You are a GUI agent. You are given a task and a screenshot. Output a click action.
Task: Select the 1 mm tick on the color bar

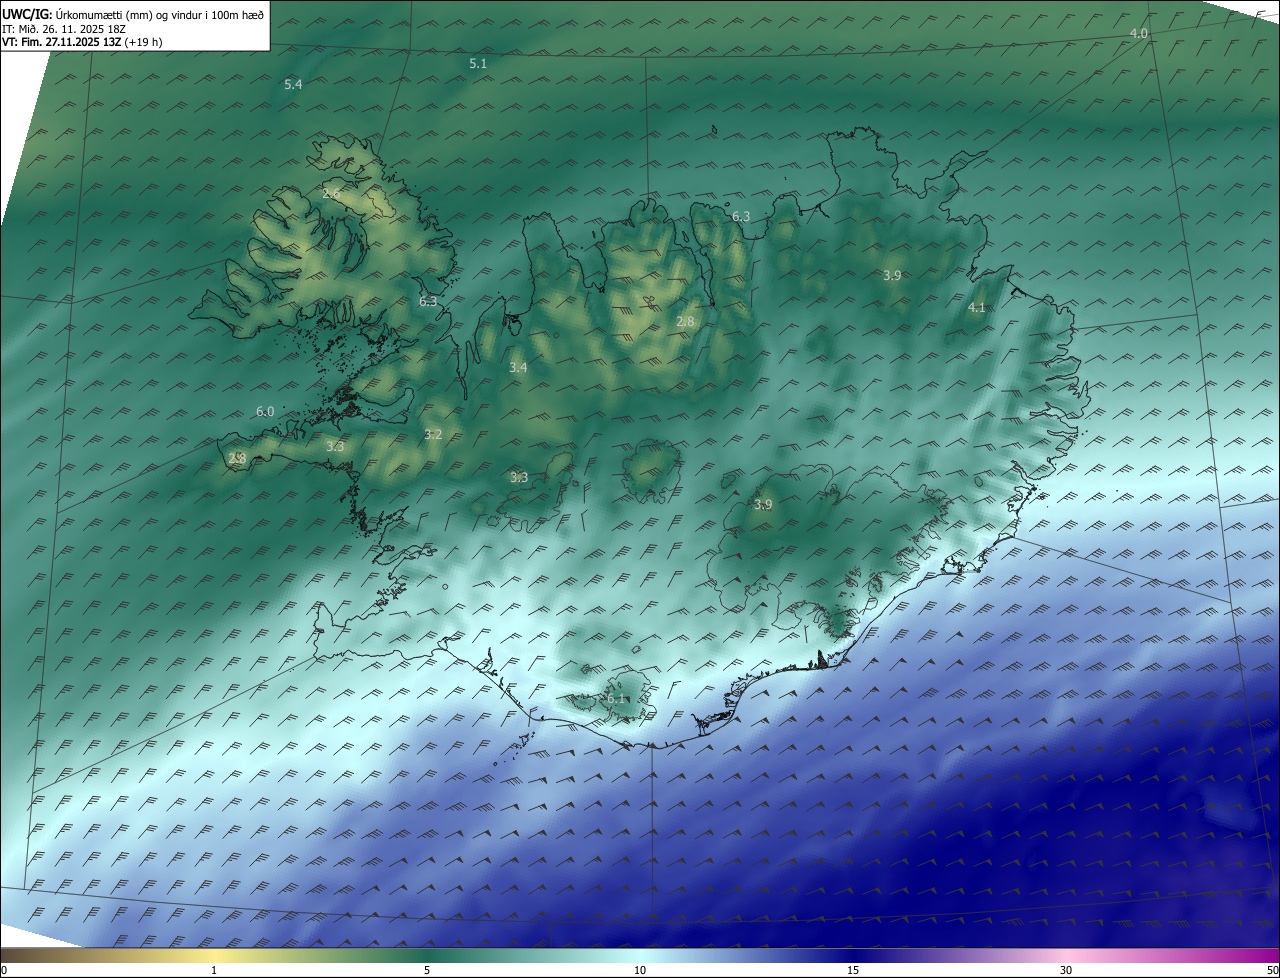point(214,970)
